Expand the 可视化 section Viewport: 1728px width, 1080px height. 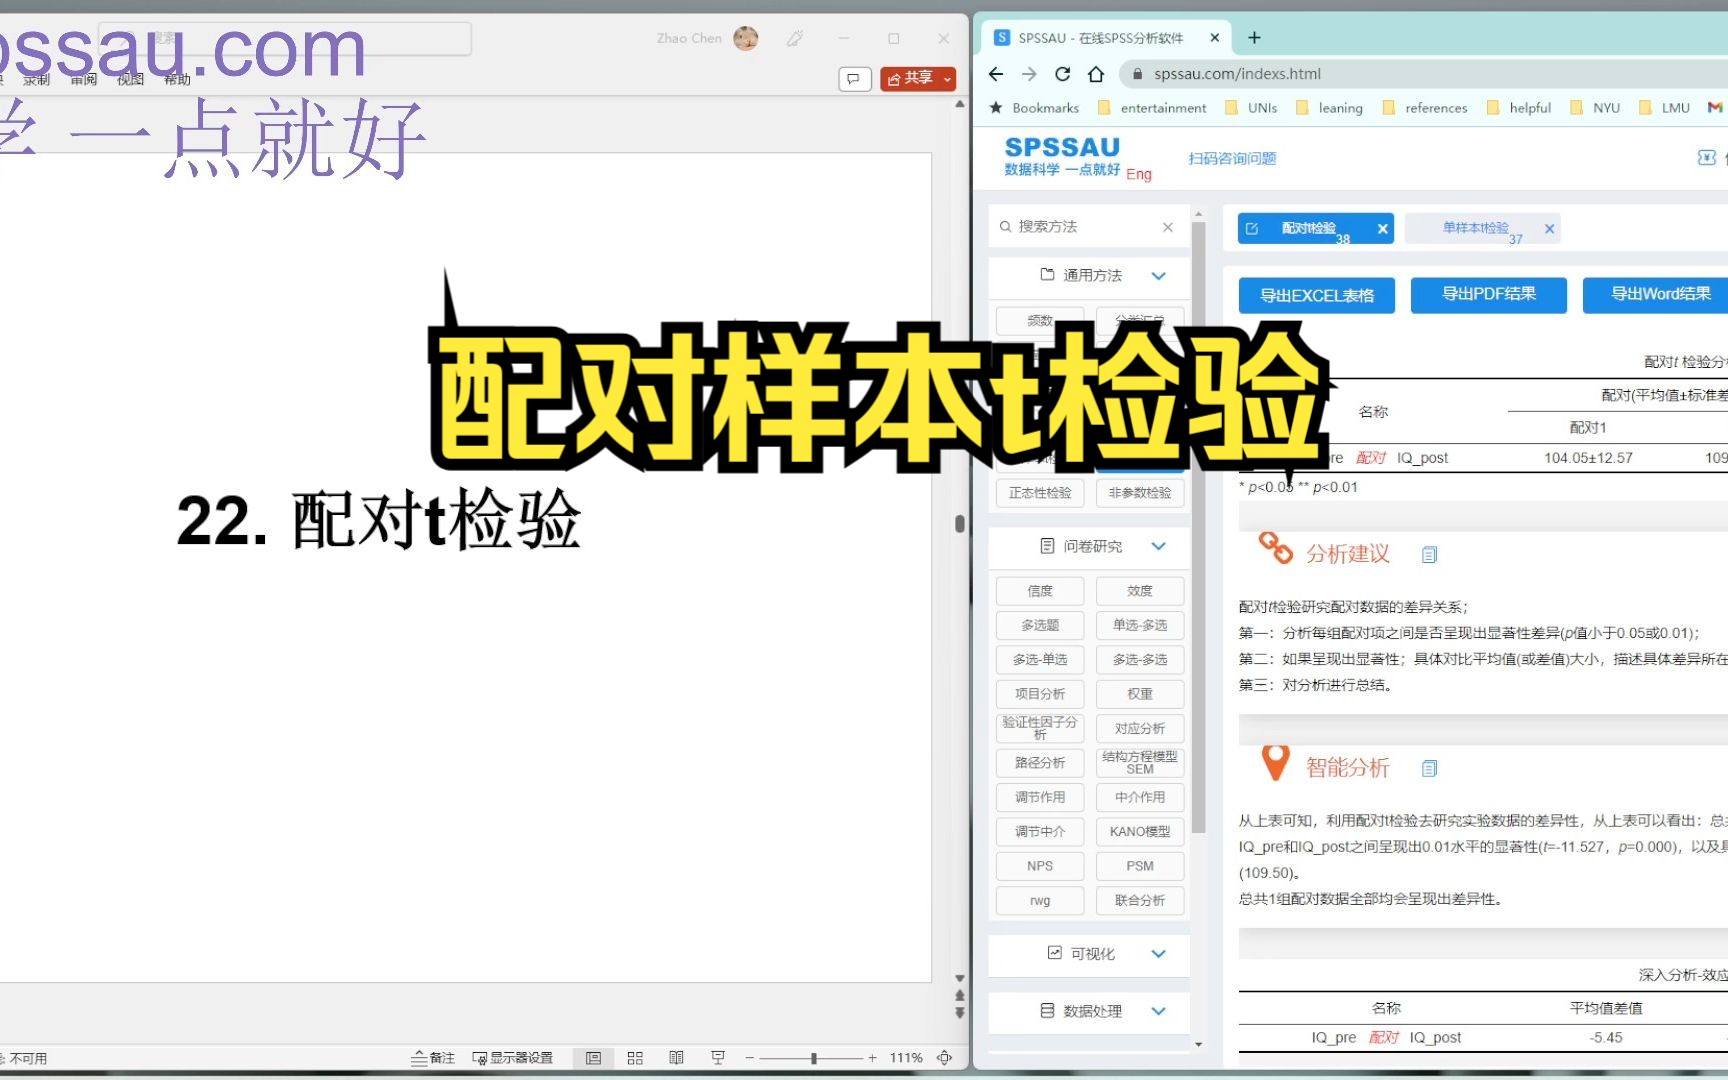1159,953
